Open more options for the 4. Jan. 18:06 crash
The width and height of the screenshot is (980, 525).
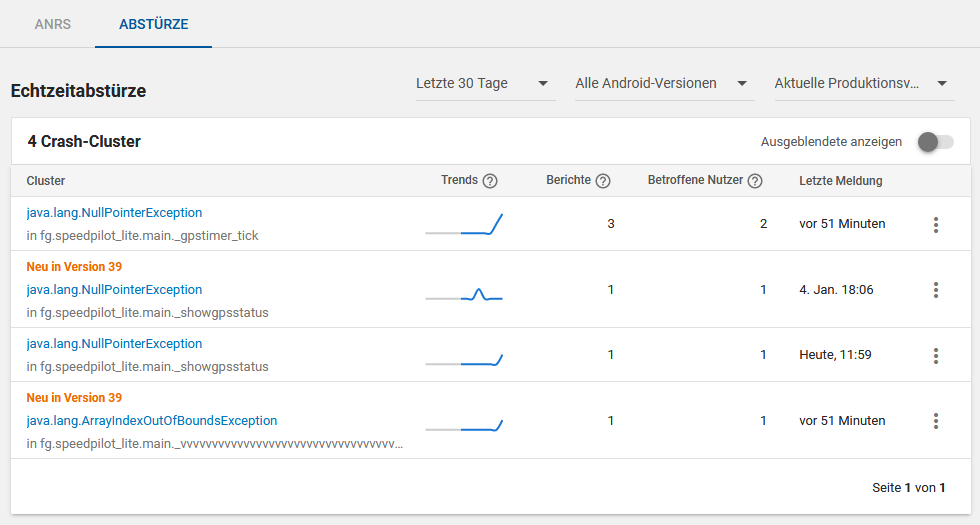tap(936, 290)
